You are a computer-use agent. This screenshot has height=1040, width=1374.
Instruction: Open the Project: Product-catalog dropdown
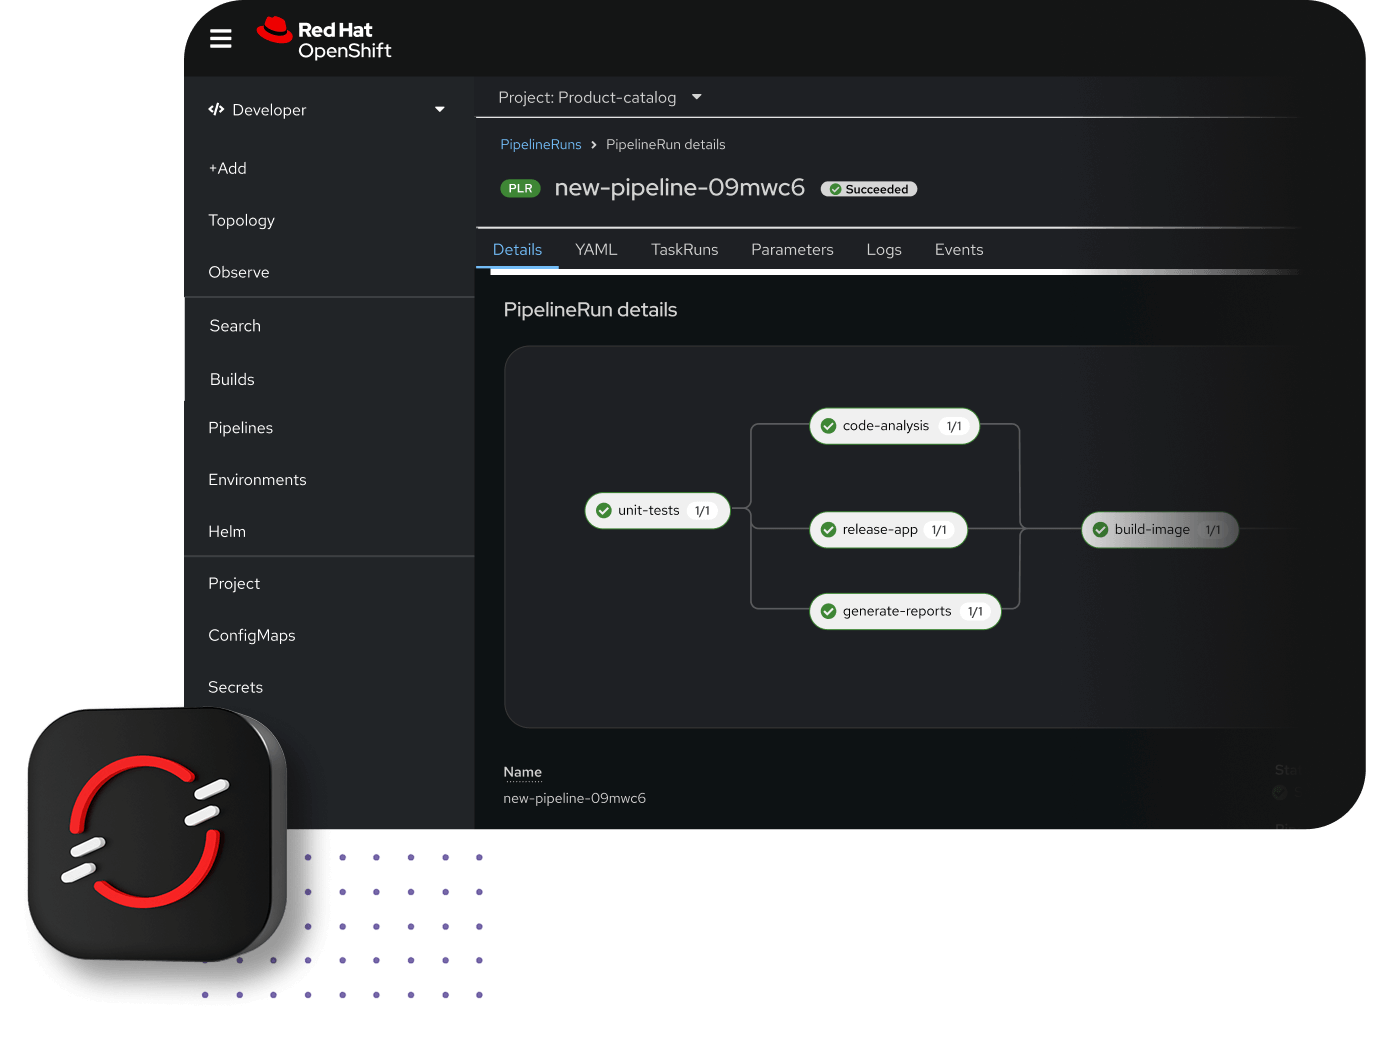point(600,97)
